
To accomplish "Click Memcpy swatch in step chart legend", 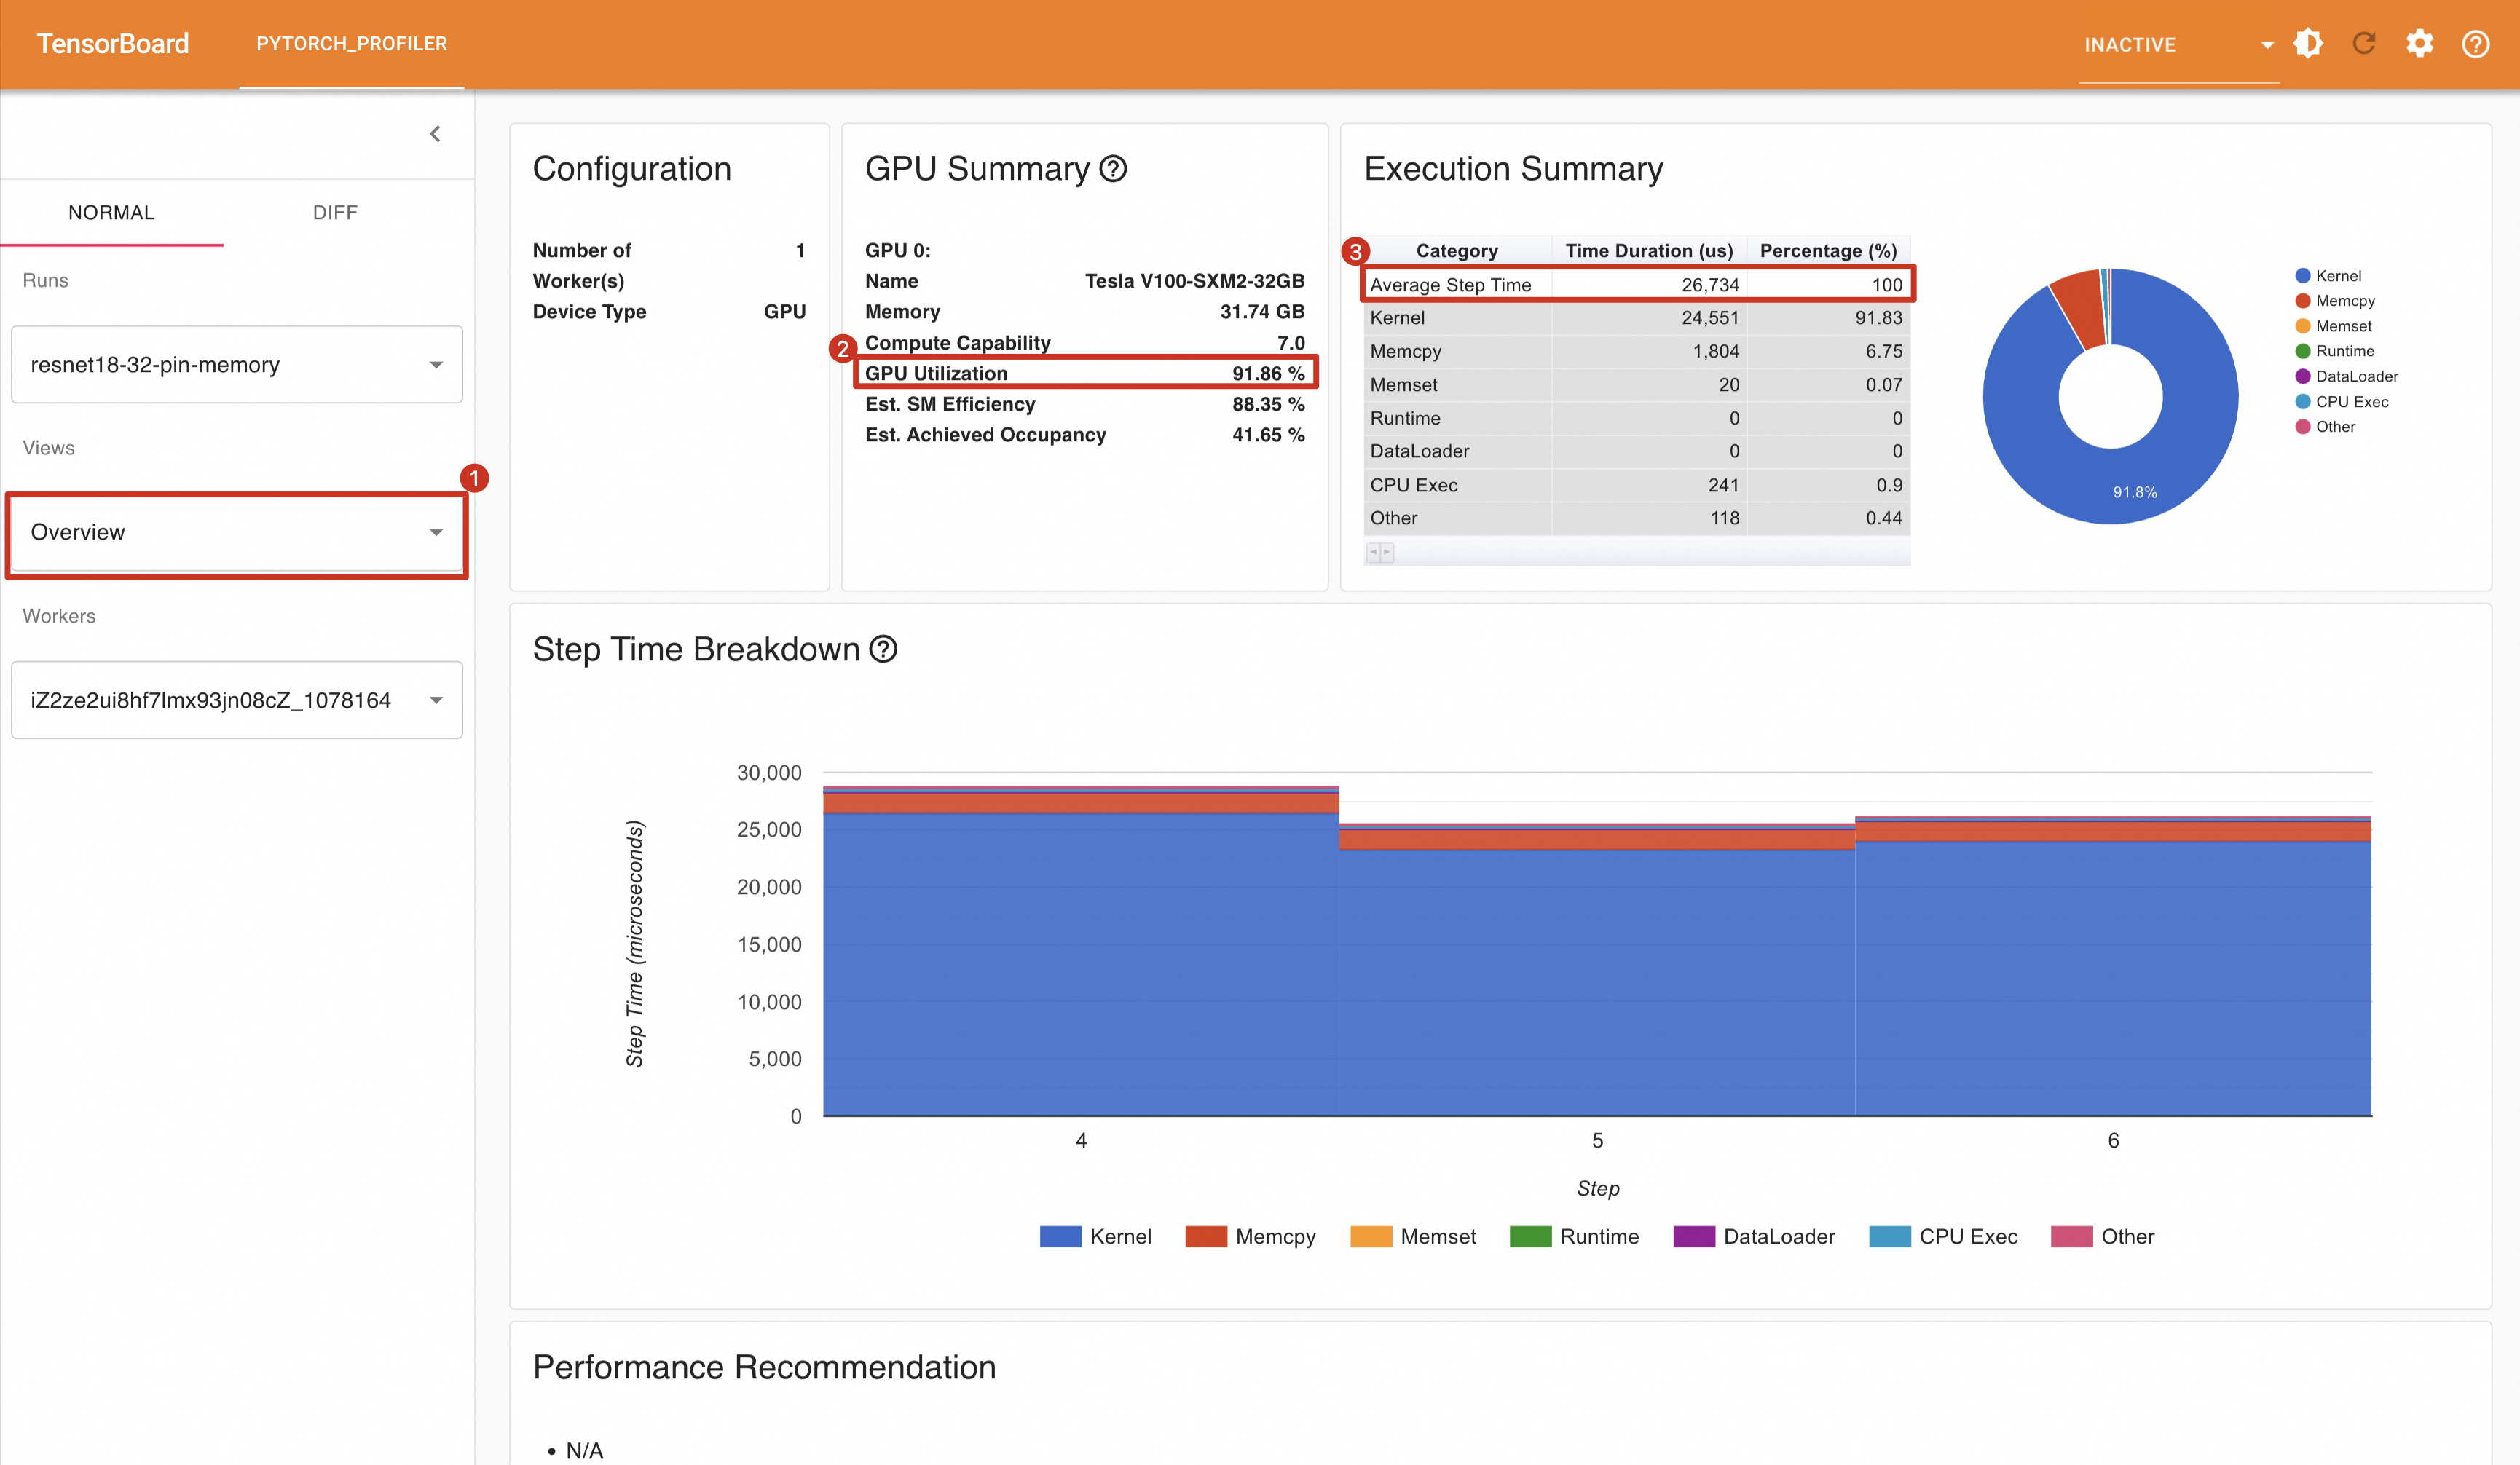I will 1206,1236.
